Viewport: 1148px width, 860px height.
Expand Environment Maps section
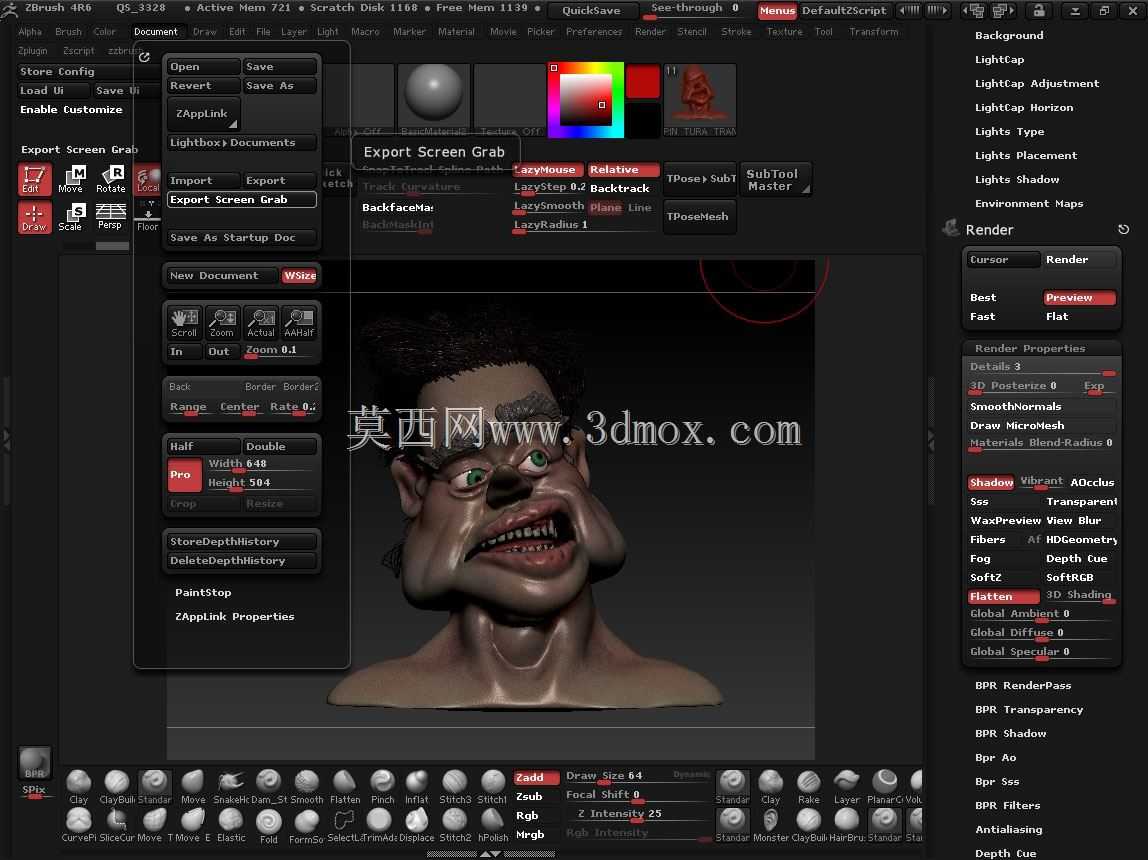pos(1029,203)
